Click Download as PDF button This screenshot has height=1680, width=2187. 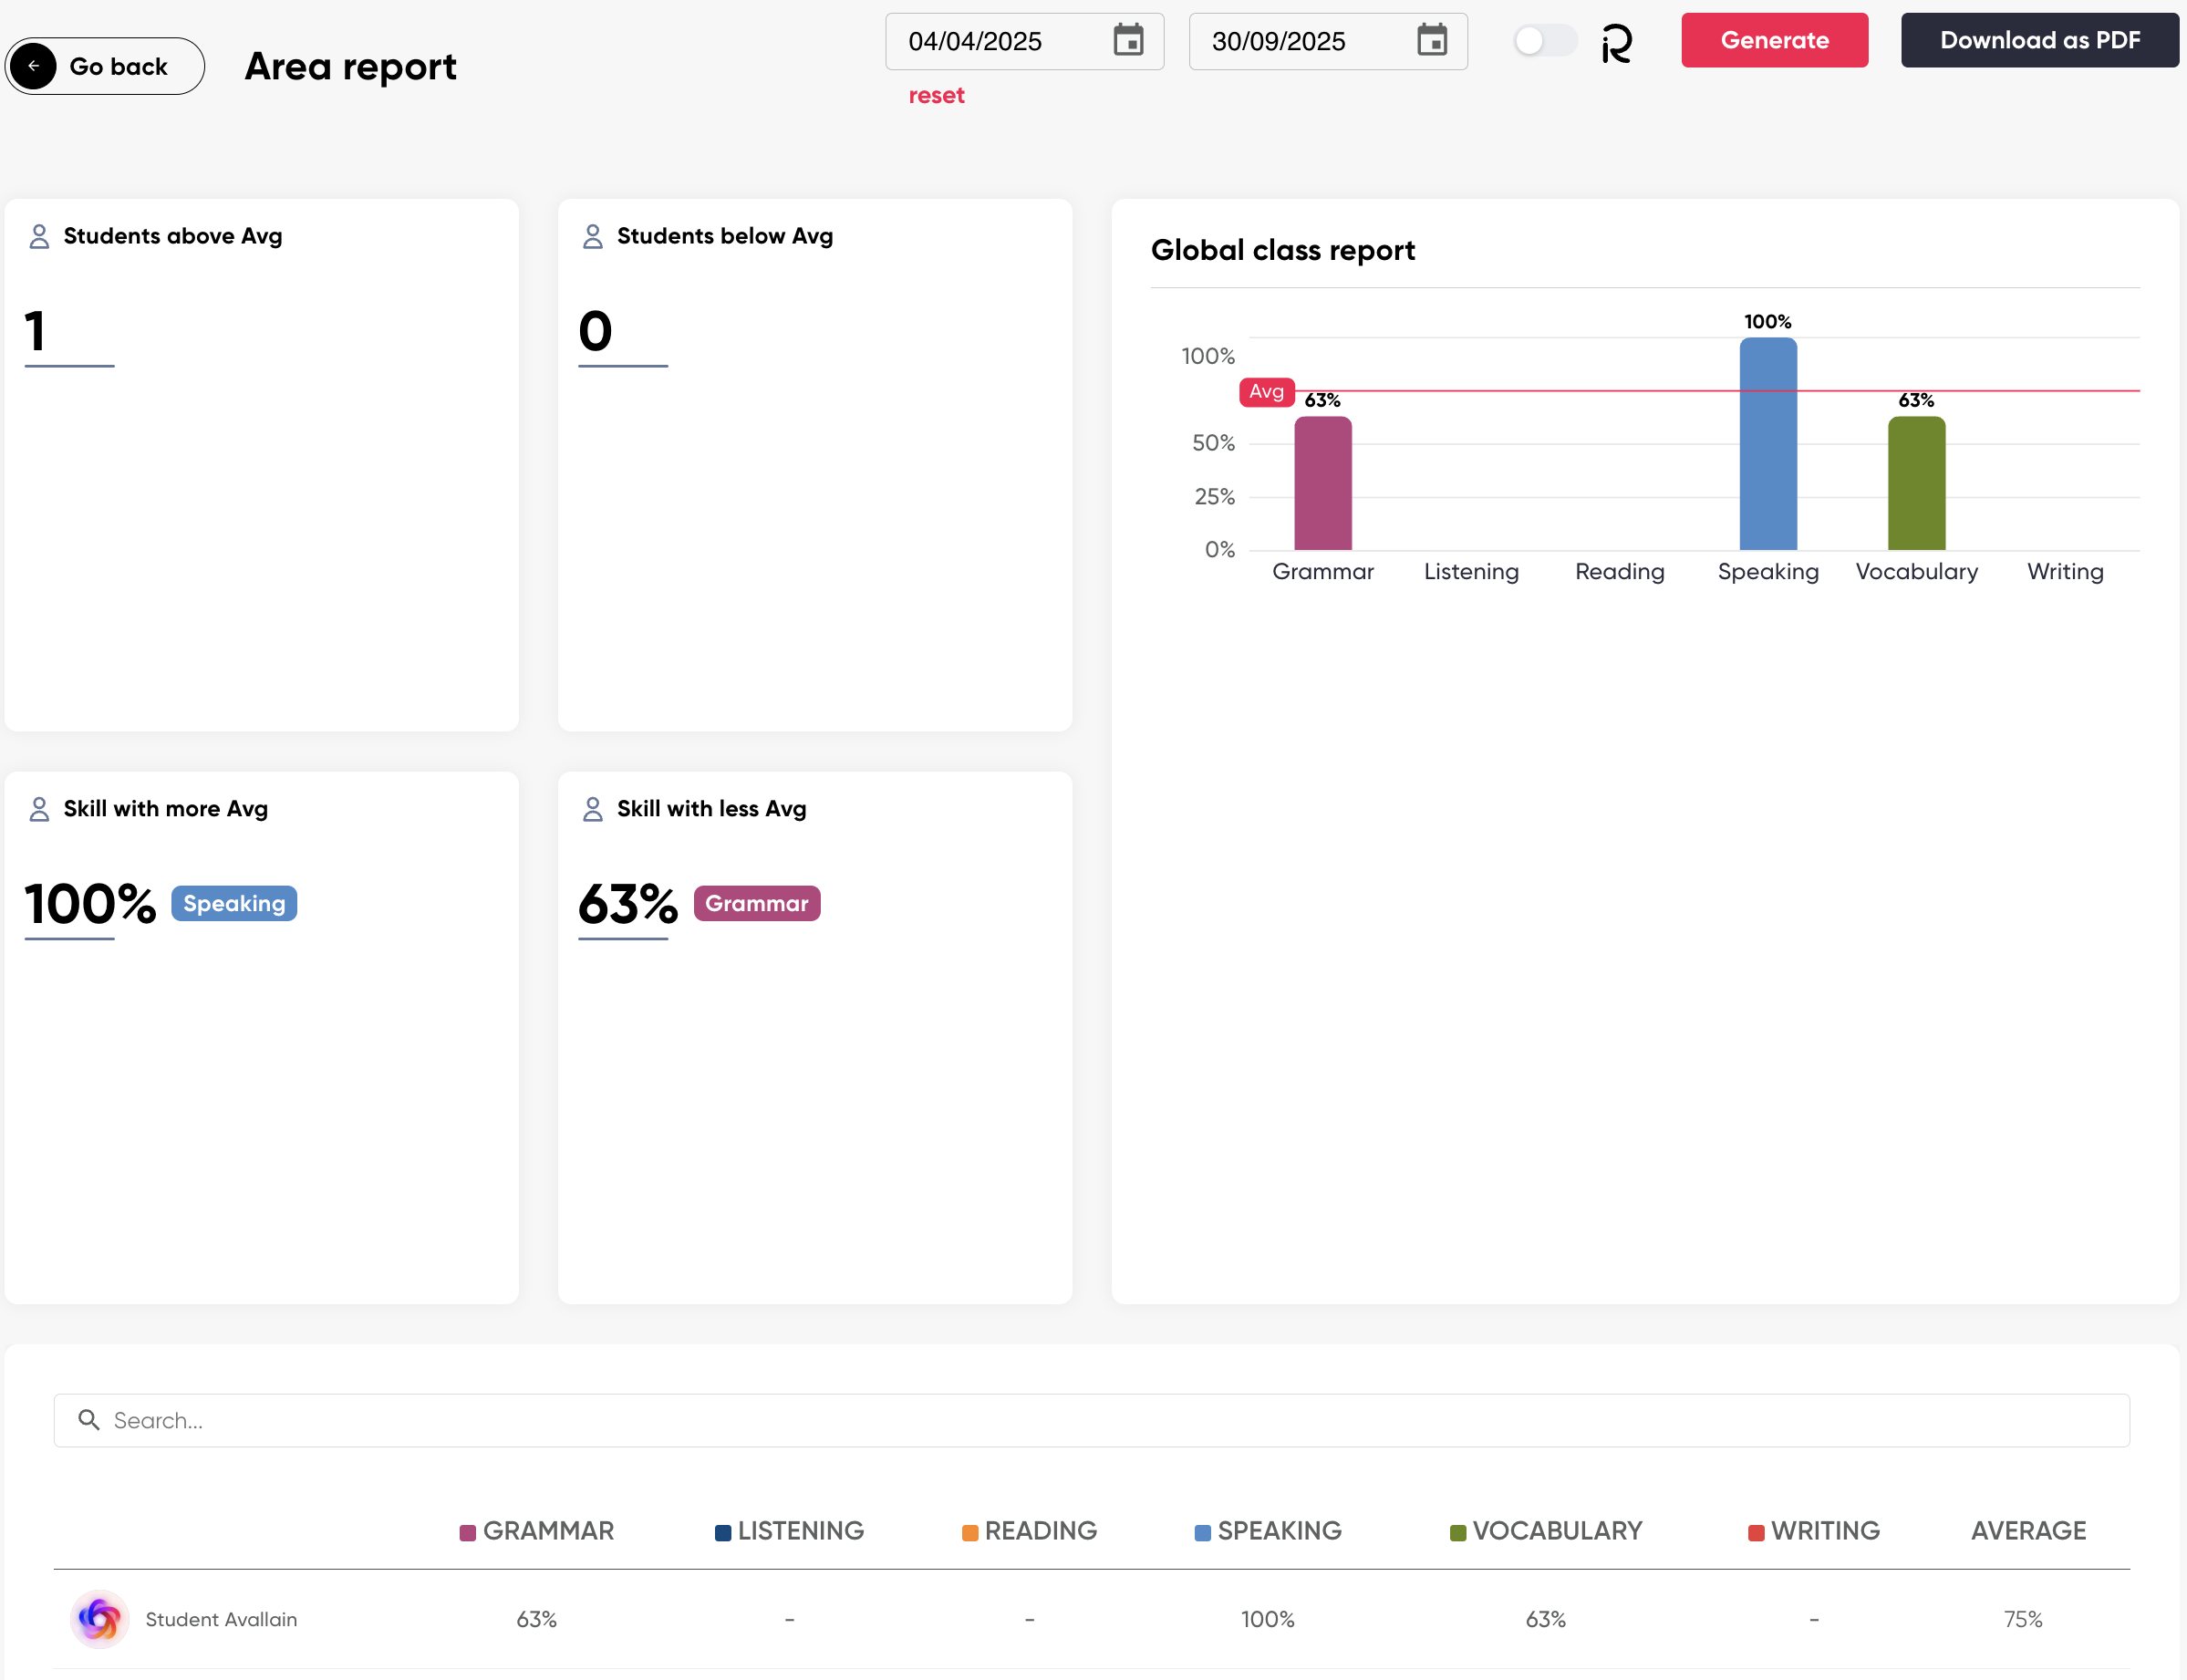(x=2039, y=41)
